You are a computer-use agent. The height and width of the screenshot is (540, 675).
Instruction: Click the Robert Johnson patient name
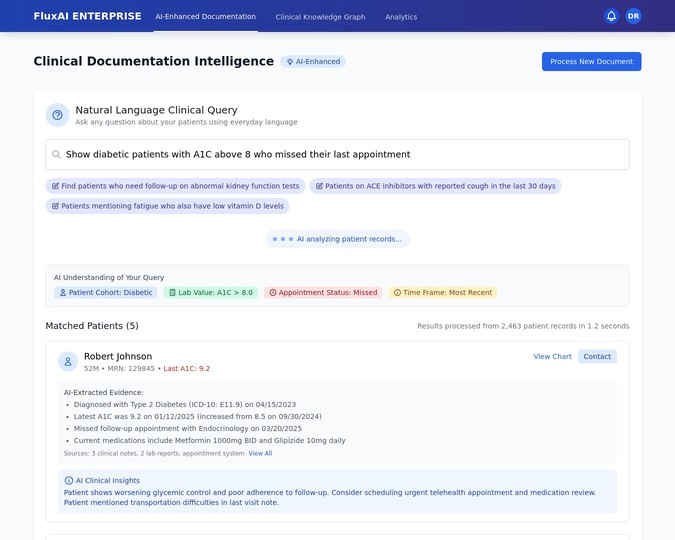[118, 356]
